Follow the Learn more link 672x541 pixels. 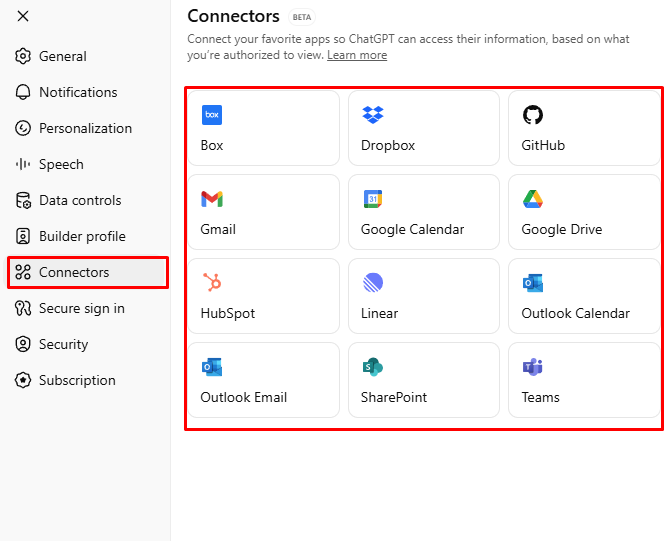[357, 55]
